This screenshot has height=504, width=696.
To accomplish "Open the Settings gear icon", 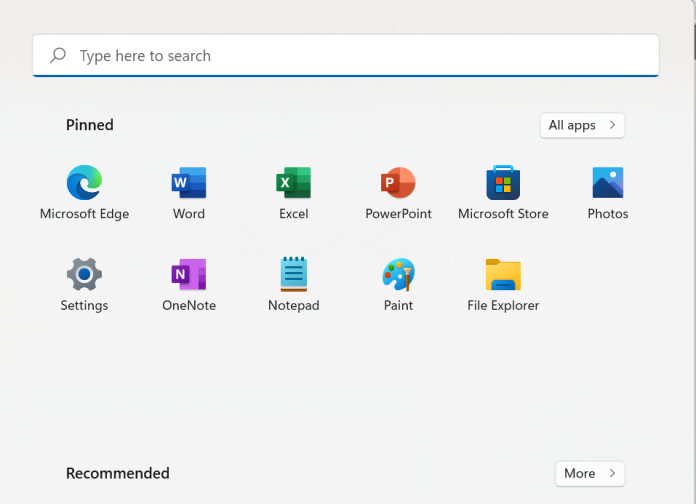I will (84, 274).
